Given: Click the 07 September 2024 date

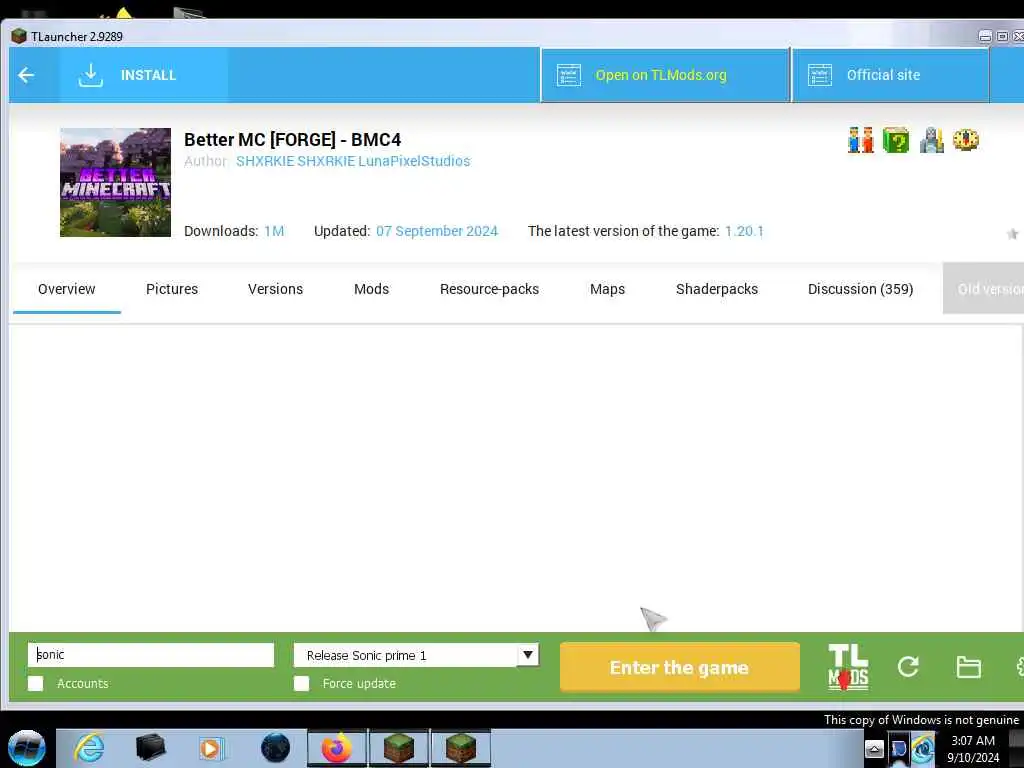Looking at the screenshot, I should click(437, 231).
